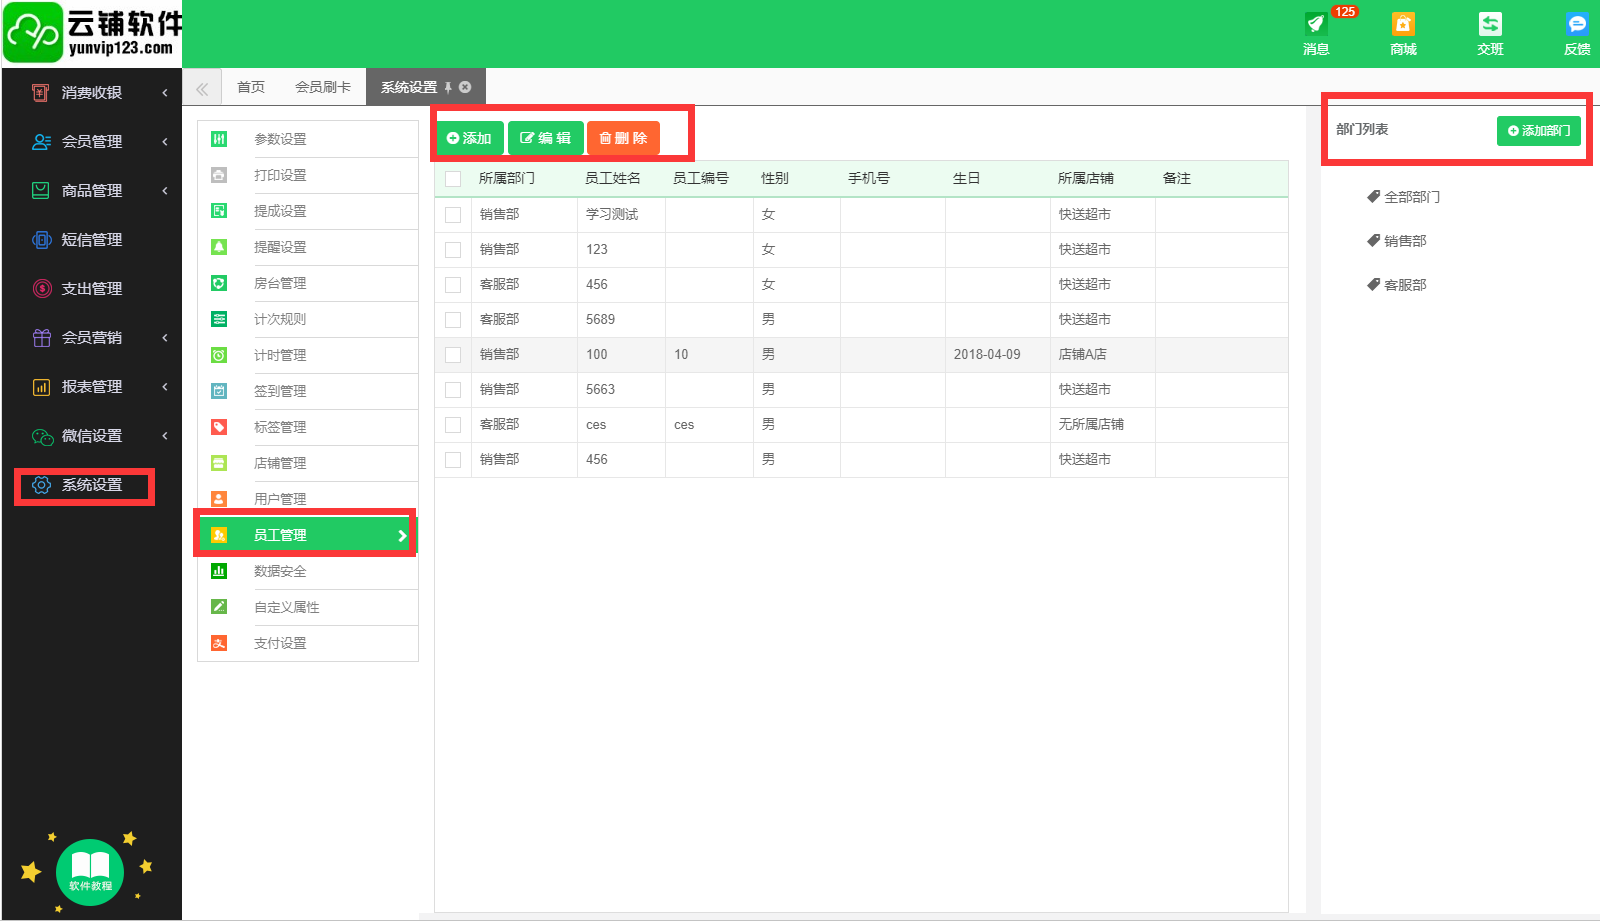Viewport: 1600px width, 922px height.
Task: Click the 支出管理 sidebar icon
Action: (41, 288)
